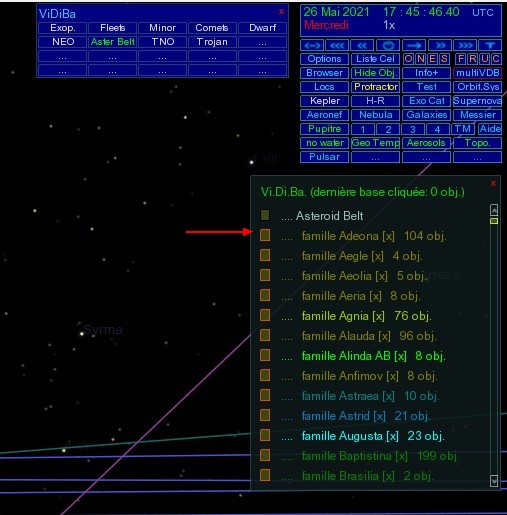Open the Options button
The width and height of the screenshot is (507, 515).
pos(324,59)
